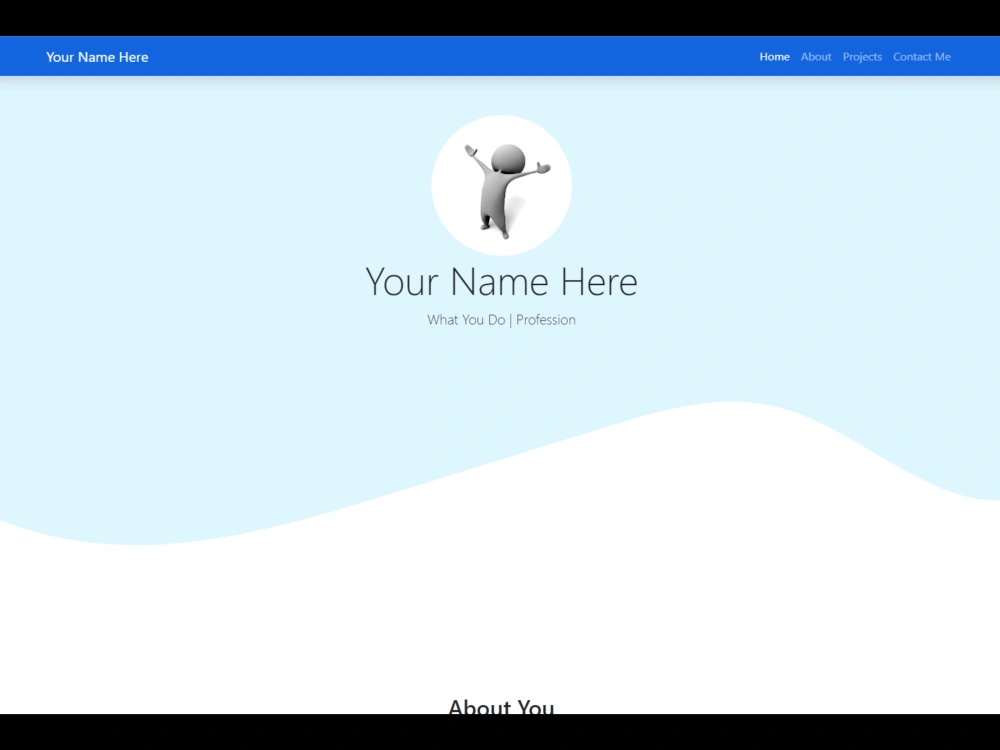Screen dimensions: 1000x750
Task: Select Contact Me in navbar
Action: coord(922,57)
